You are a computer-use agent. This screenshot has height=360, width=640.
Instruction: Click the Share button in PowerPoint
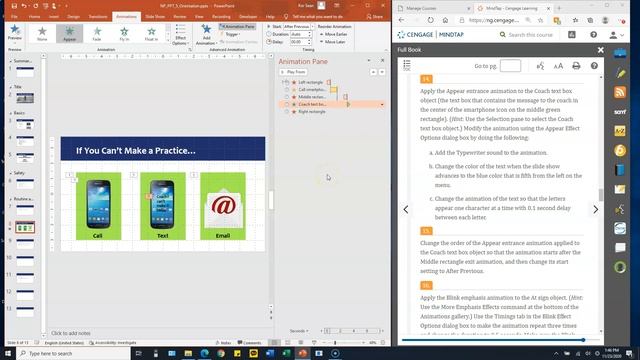point(374,17)
